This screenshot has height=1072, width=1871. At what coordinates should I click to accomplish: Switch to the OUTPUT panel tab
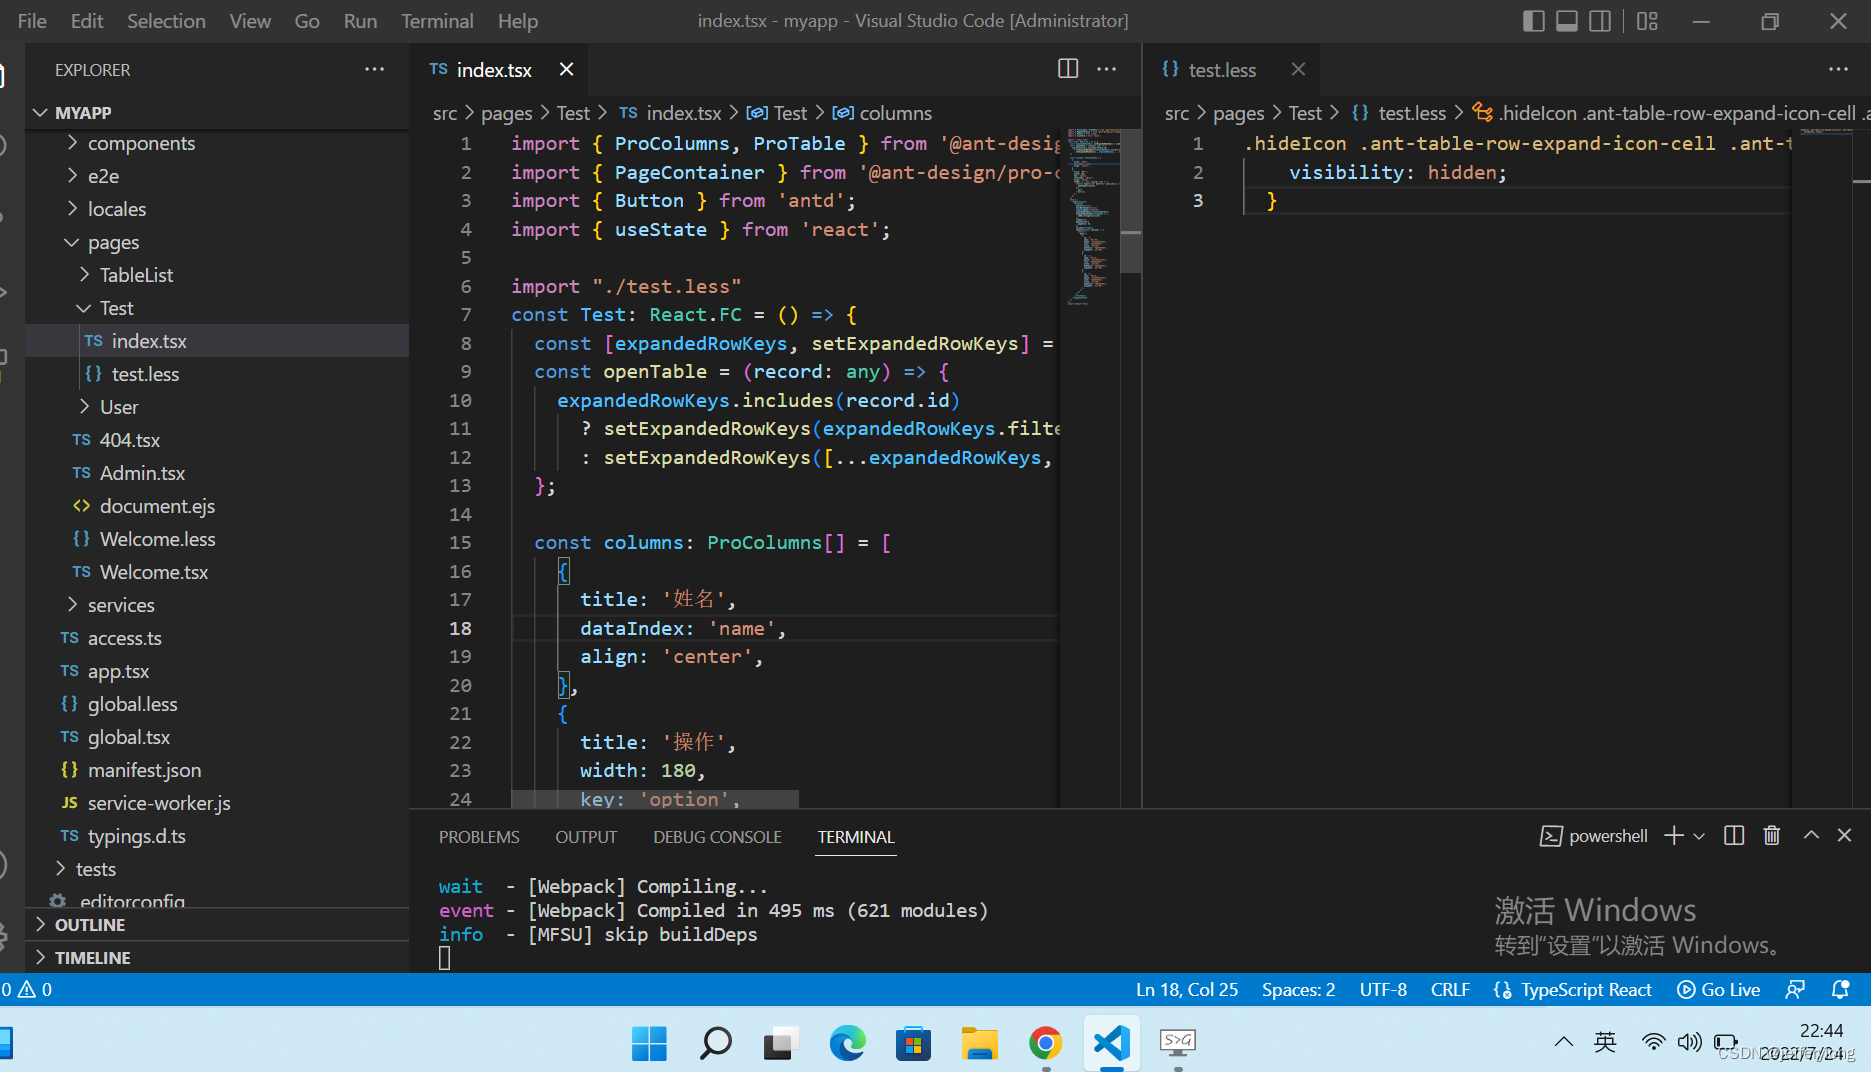point(586,837)
